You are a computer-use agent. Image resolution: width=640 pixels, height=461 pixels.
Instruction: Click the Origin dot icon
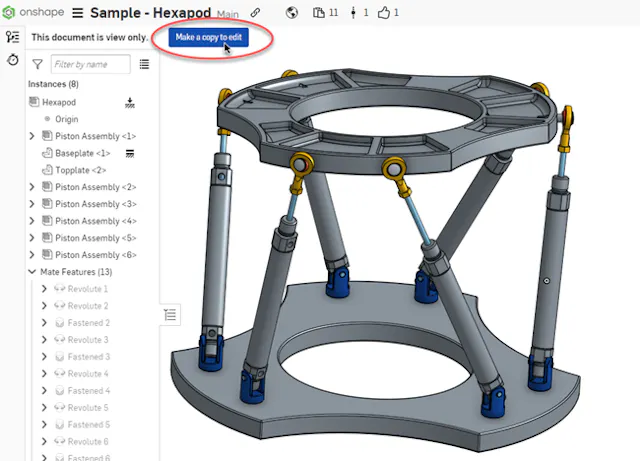point(47,119)
